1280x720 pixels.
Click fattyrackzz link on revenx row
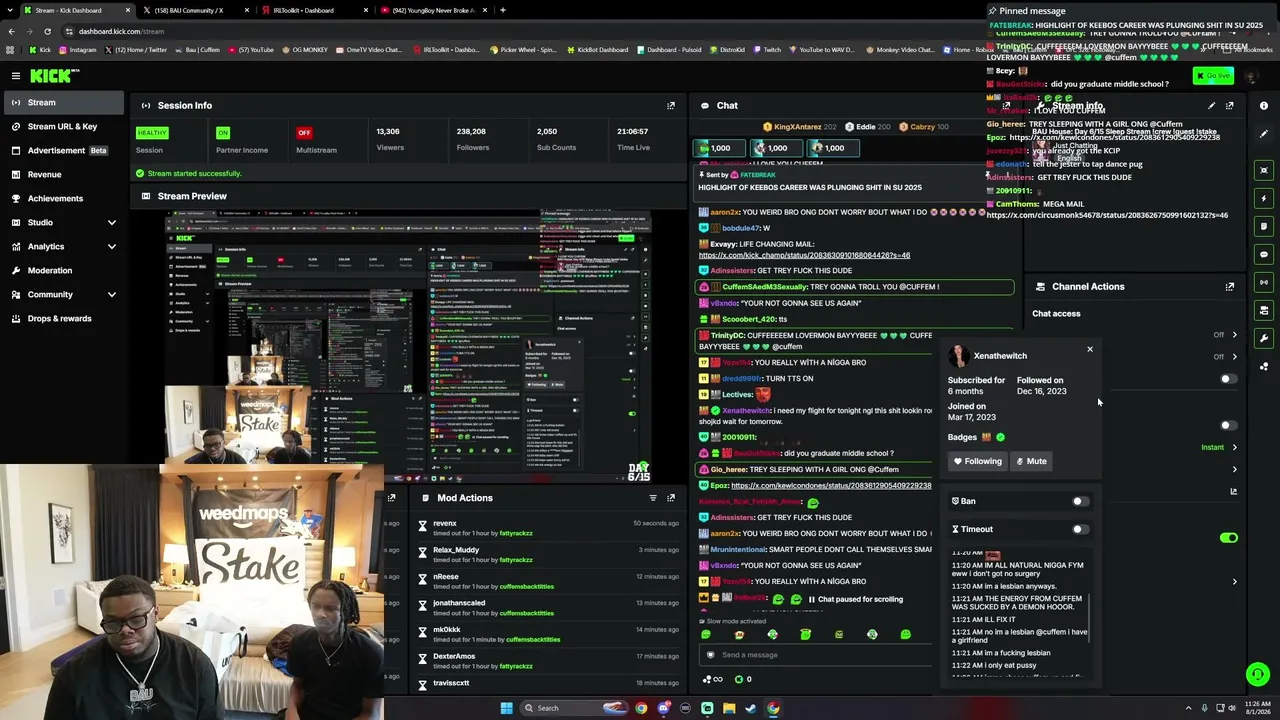(x=516, y=533)
